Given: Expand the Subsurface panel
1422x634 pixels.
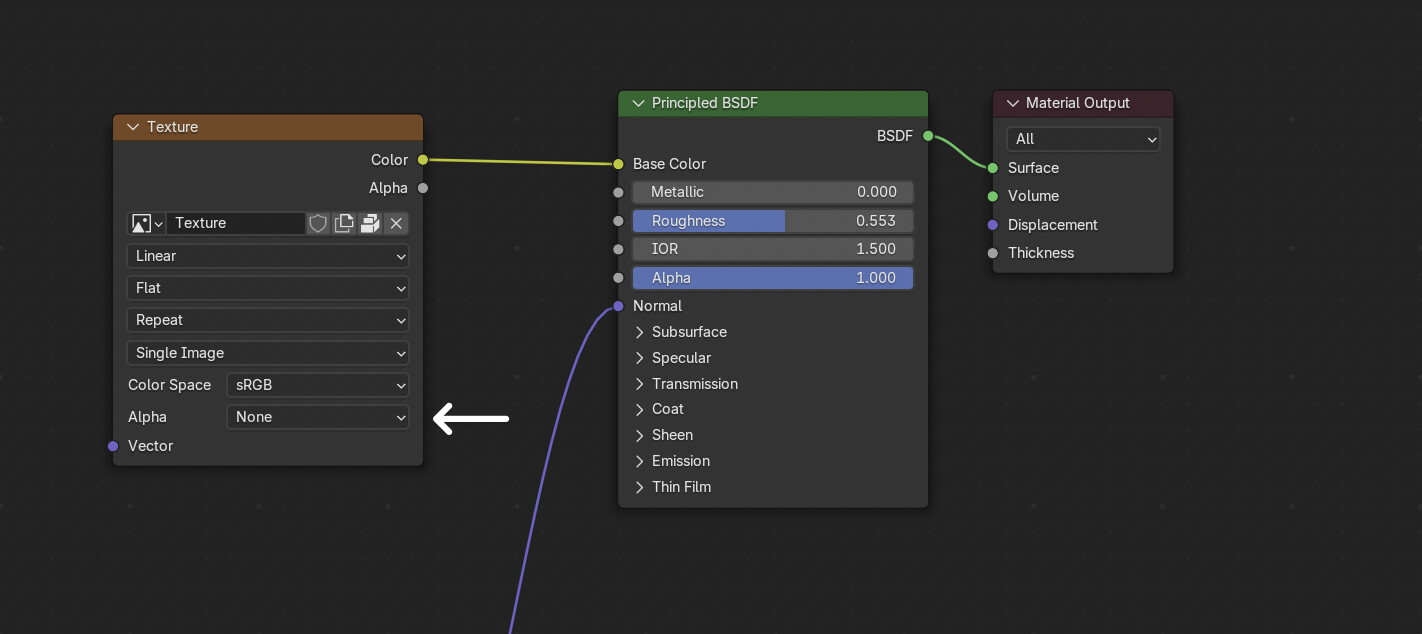Looking at the screenshot, I should (x=640, y=332).
